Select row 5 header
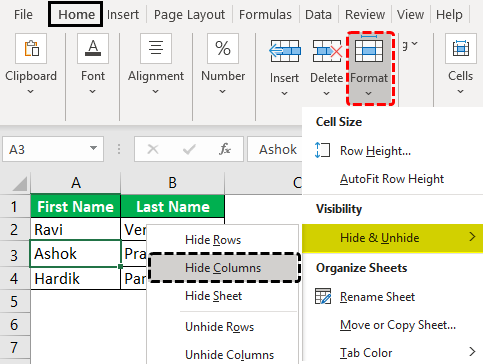The width and height of the screenshot is (483, 364). pos(15,301)
